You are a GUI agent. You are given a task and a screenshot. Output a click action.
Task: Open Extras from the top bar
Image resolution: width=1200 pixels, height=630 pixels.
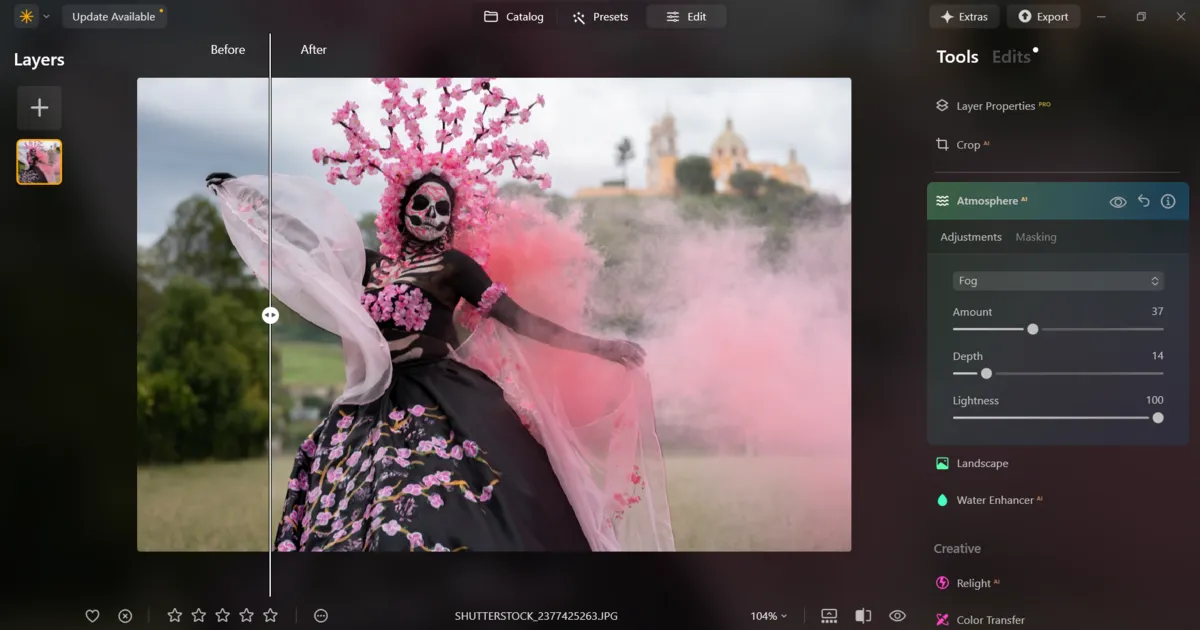963,16
